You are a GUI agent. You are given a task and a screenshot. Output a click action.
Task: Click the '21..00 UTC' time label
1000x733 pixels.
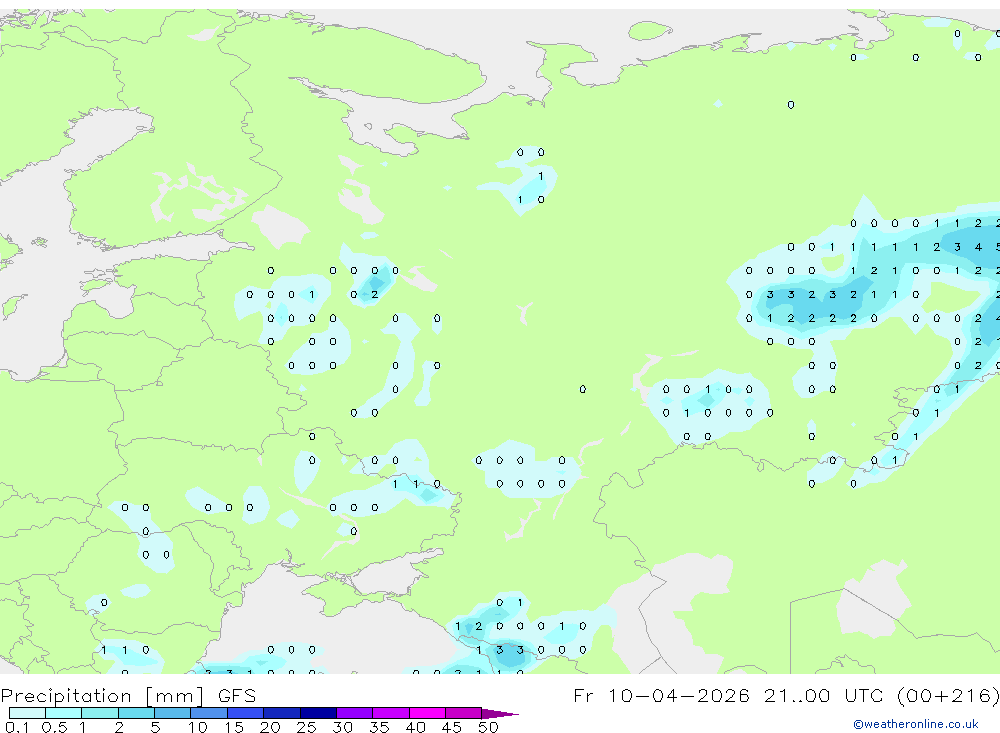pos(825,695)
